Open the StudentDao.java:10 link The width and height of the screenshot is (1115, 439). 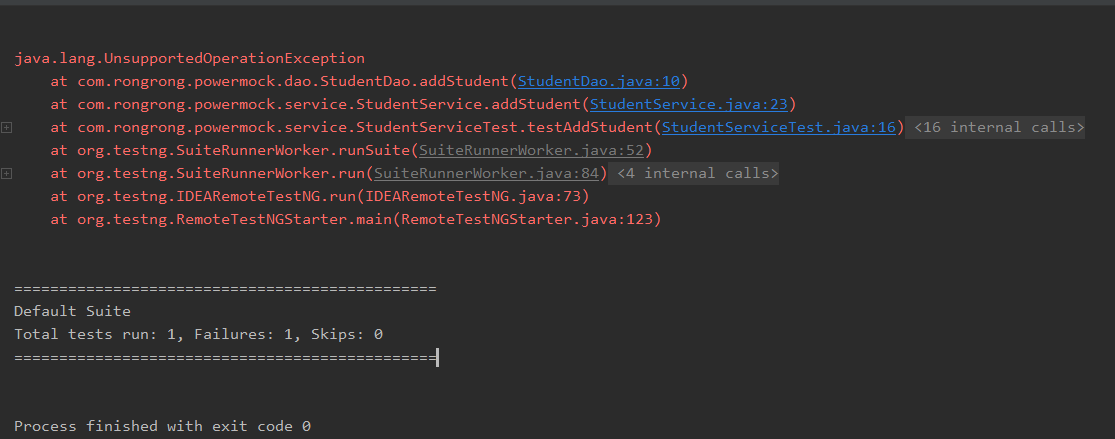pos(598,81)
